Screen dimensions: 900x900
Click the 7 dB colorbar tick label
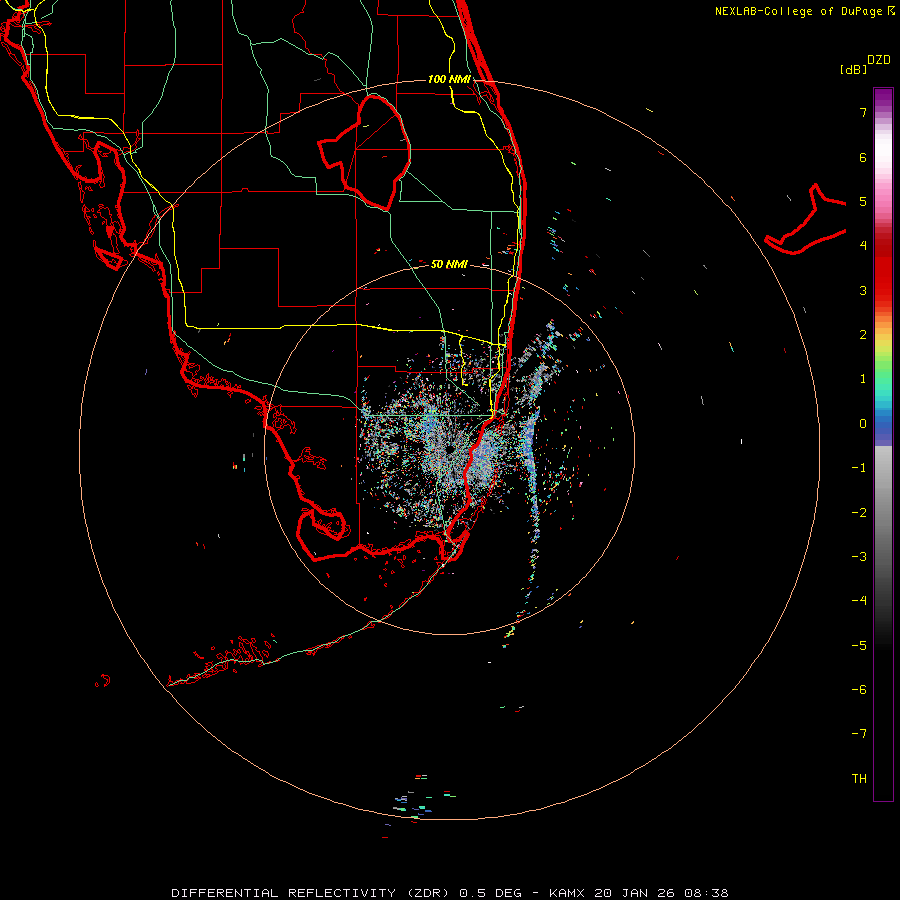863,112
